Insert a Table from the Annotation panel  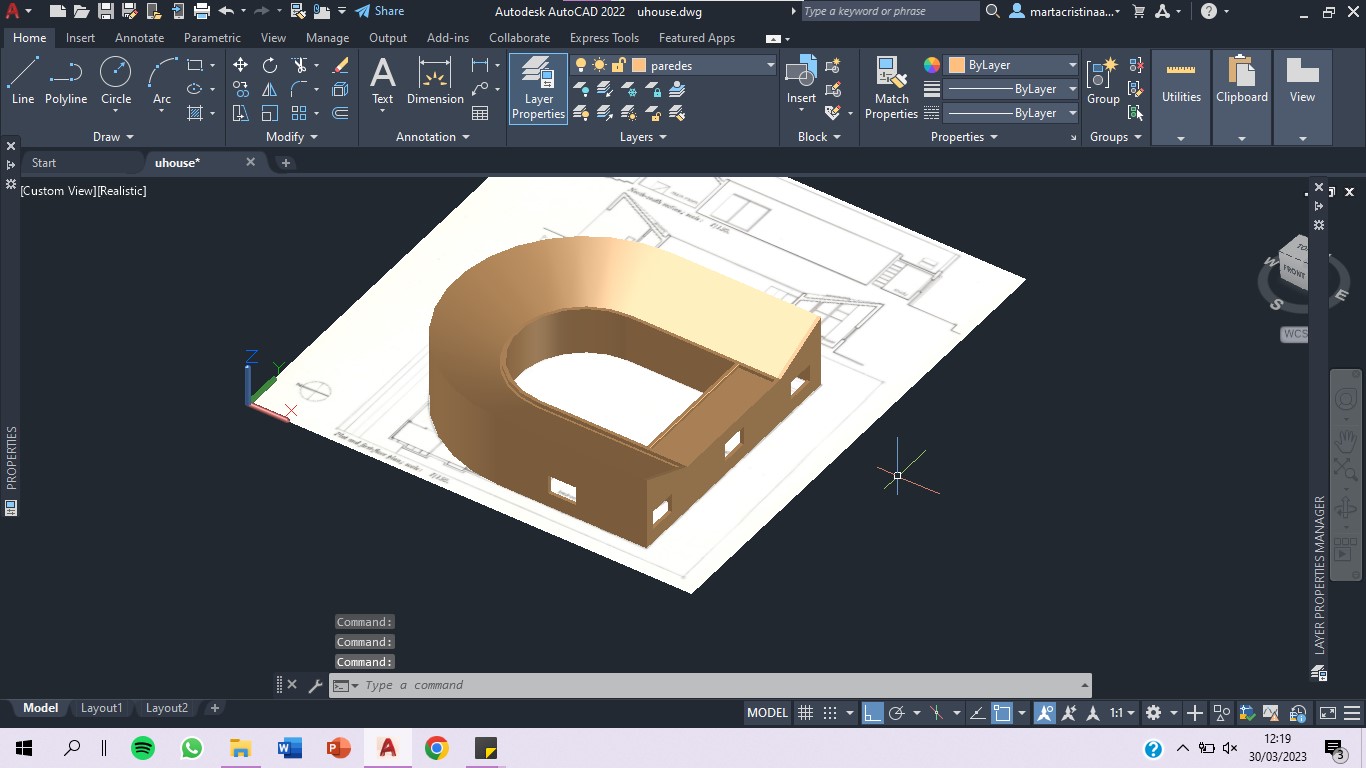click(x=480, y=113)
